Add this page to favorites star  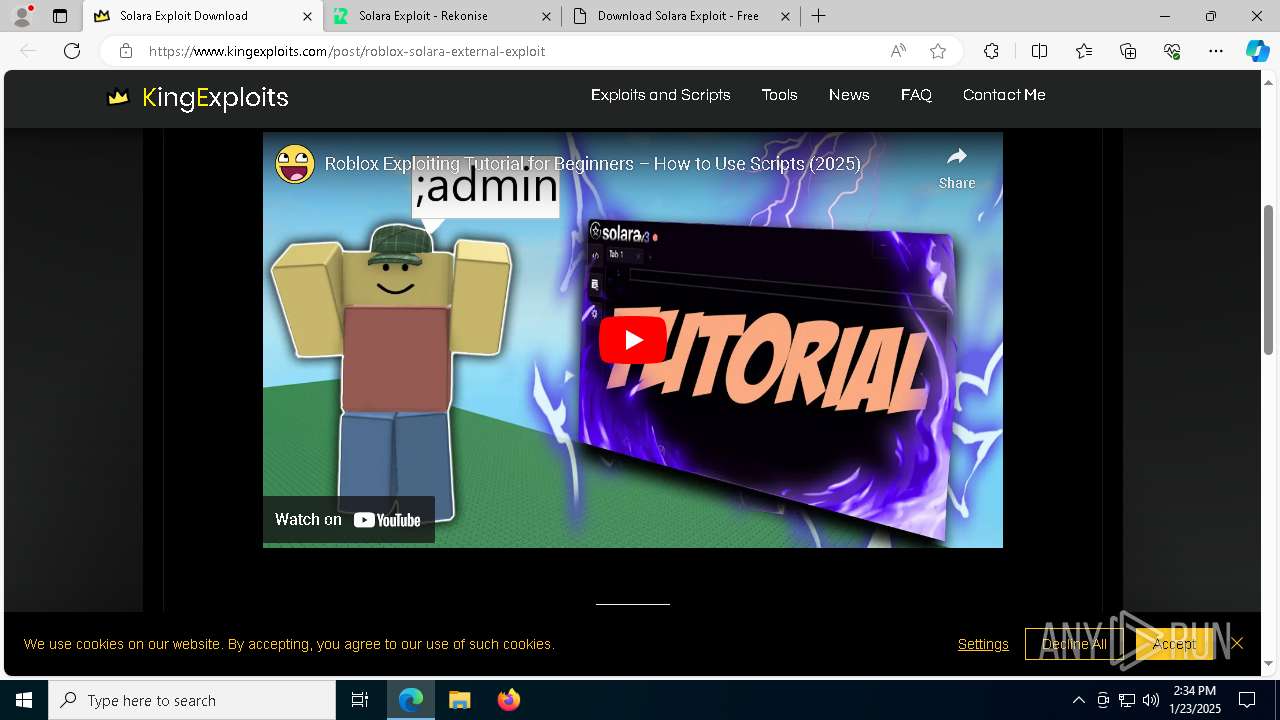tap(938, 51)
